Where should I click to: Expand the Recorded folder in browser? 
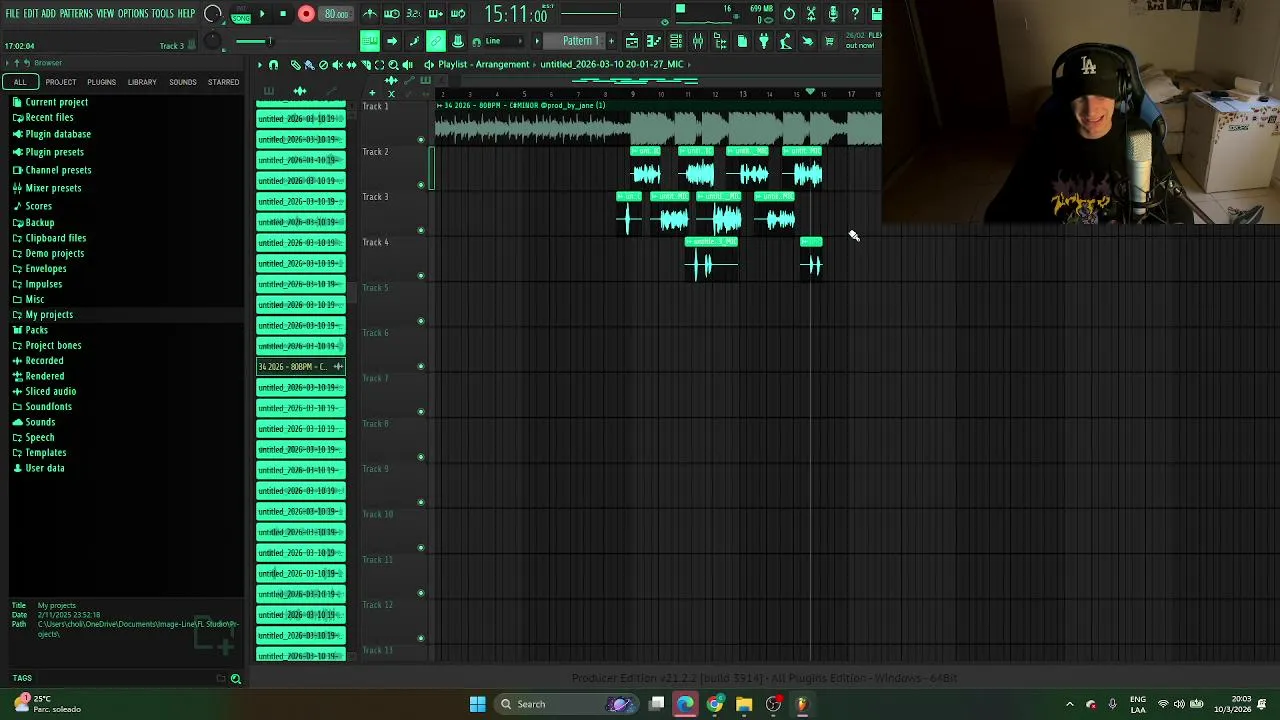pyautogui.click(x=44, y=361)
